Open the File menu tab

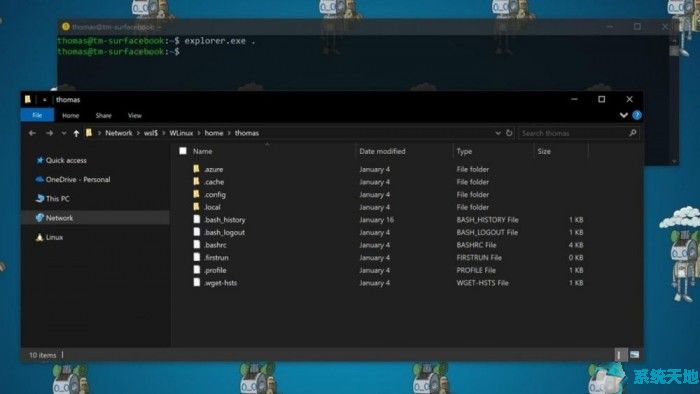tap(37, 115)
